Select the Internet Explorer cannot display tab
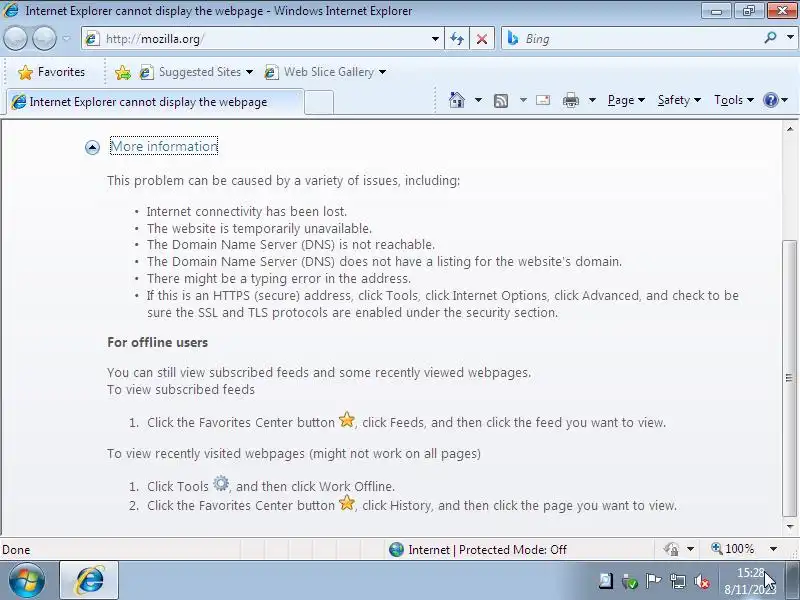Viewport: 800px width, 600px height. pyautogui.click(x=155, y=102)
